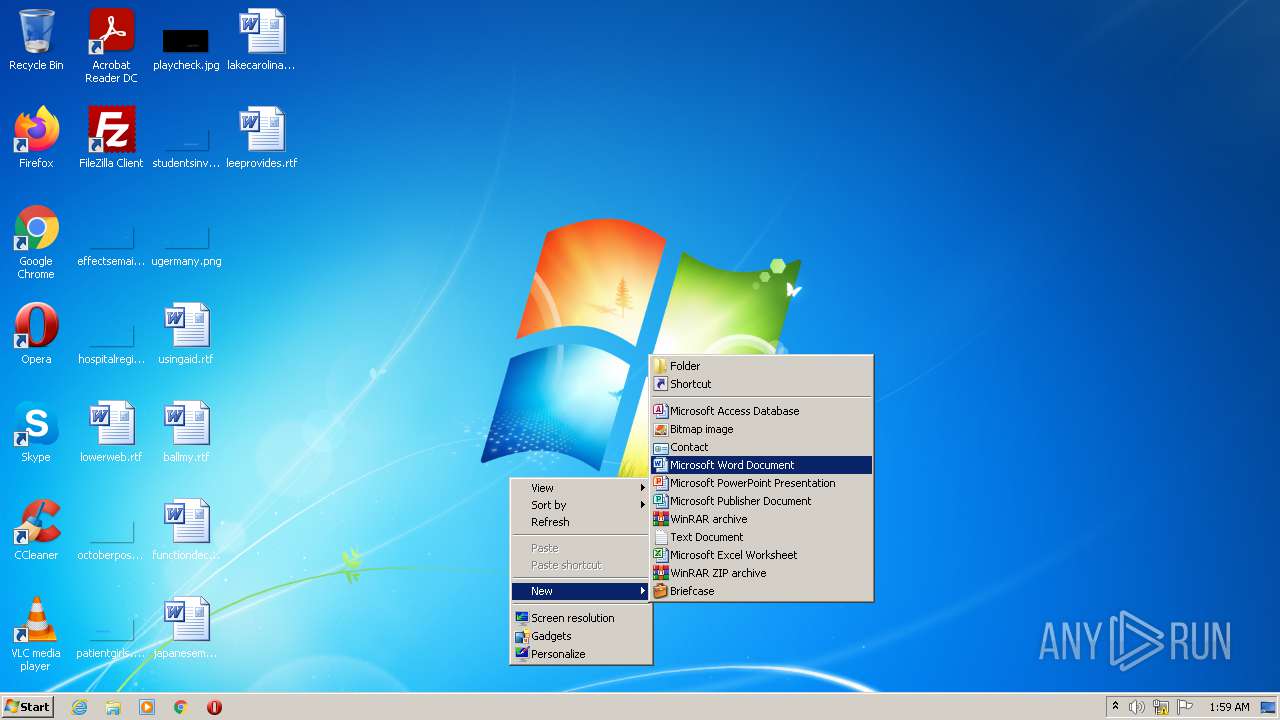Open Internet Explorer from the taskbar
The image size is (1280, 720).
click(x=79, y=707)
